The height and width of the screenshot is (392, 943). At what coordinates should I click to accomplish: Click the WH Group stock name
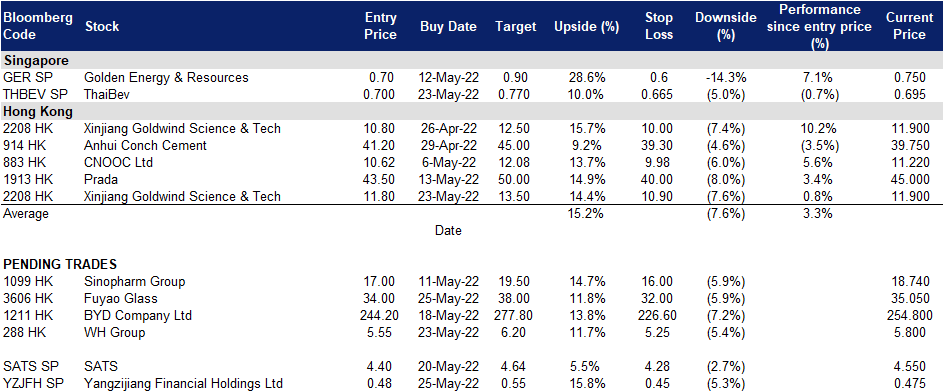(115, 332)
